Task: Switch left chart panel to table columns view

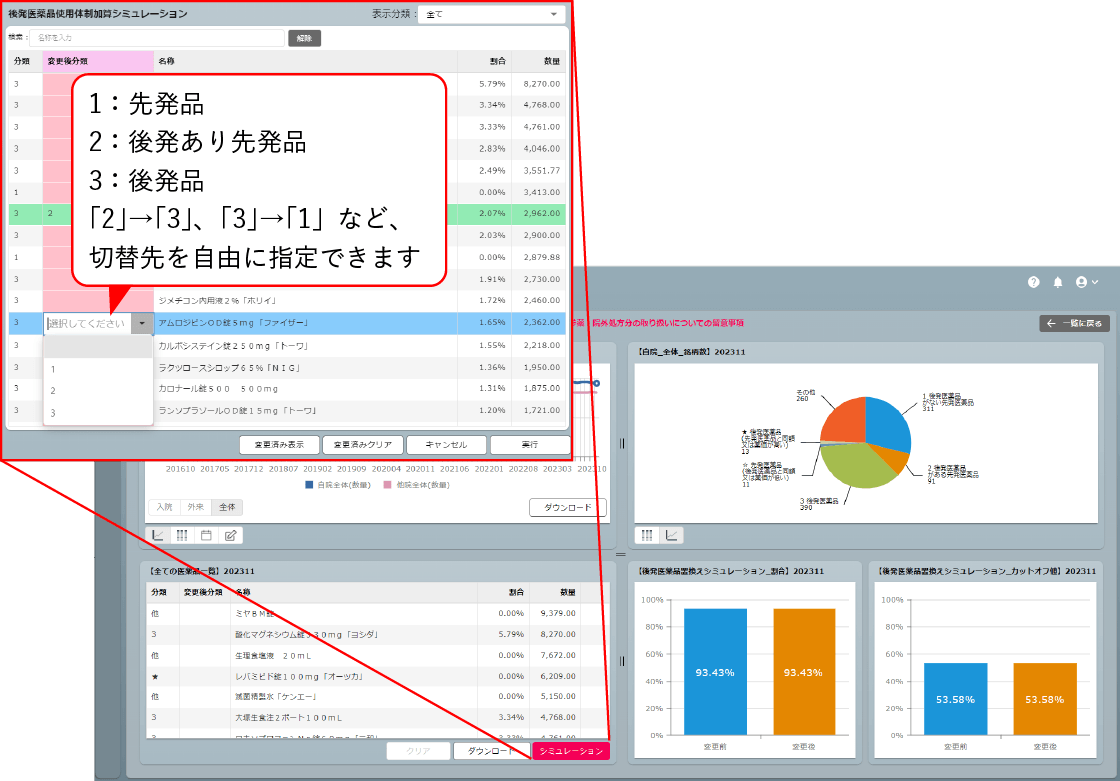Action: 182,535
